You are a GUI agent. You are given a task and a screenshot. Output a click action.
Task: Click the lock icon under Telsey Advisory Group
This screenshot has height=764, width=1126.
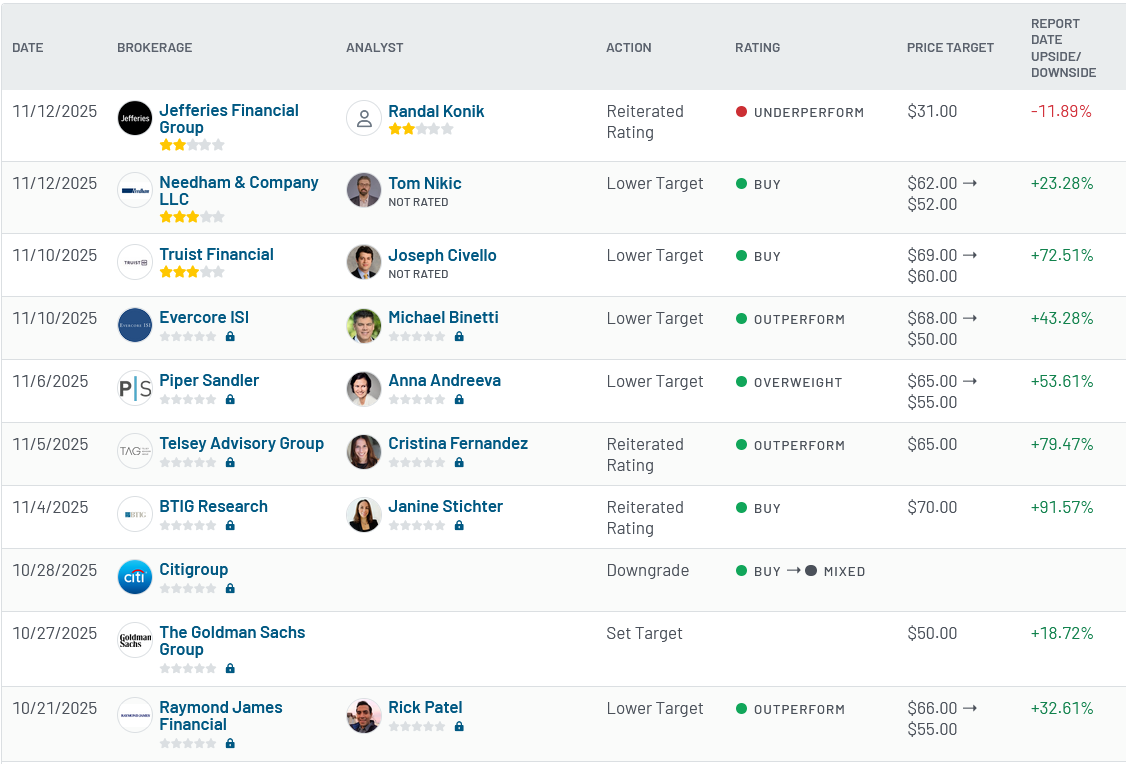[231, 462]
